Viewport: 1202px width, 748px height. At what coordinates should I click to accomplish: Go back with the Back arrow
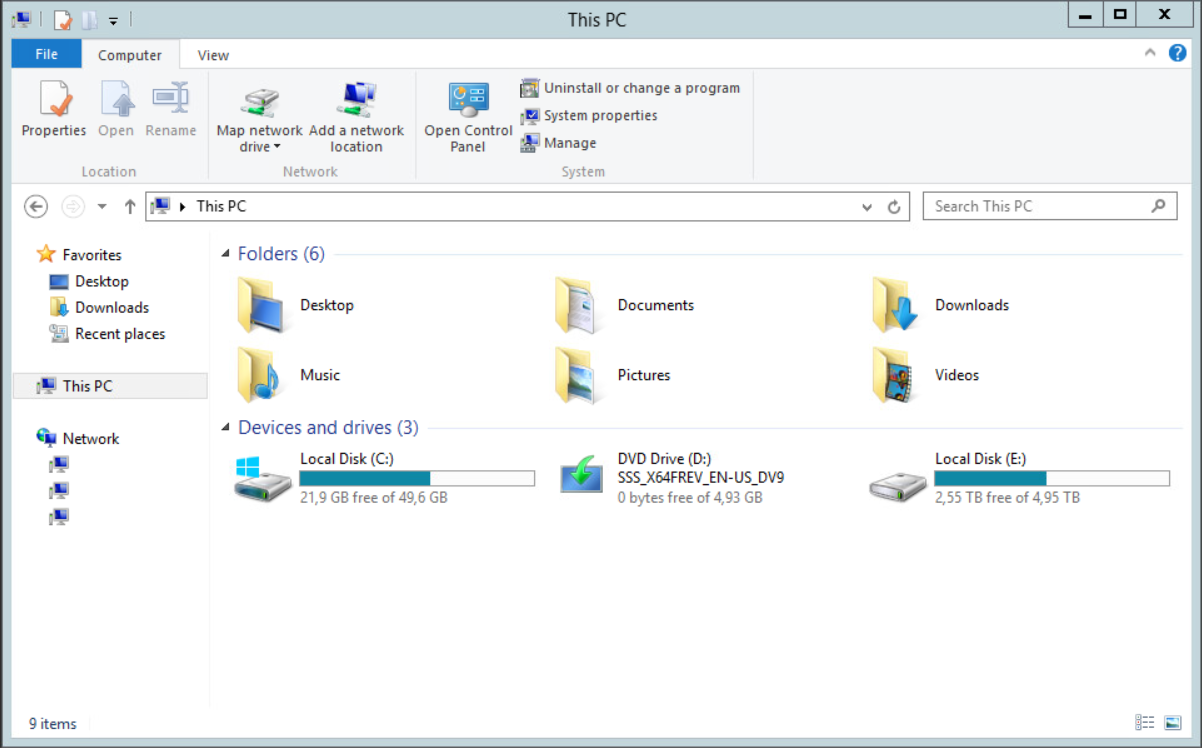(x=36, y=206)
